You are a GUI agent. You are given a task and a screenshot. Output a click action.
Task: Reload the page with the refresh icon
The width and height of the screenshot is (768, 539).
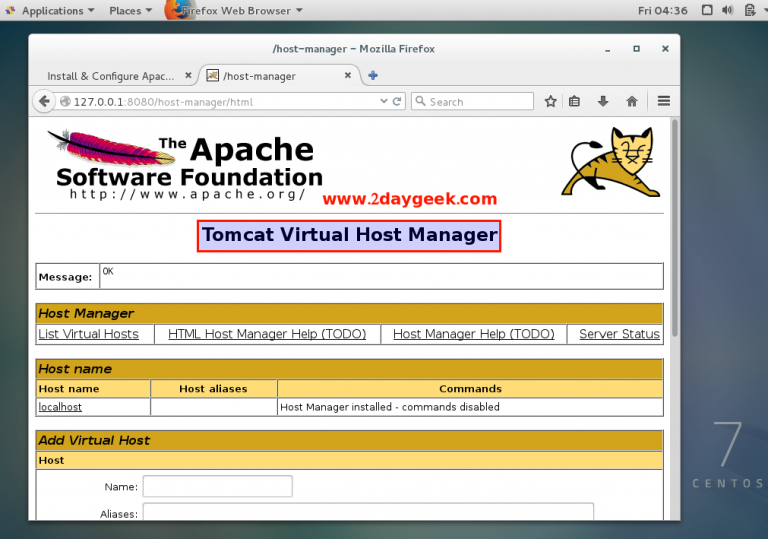[397, 101]
